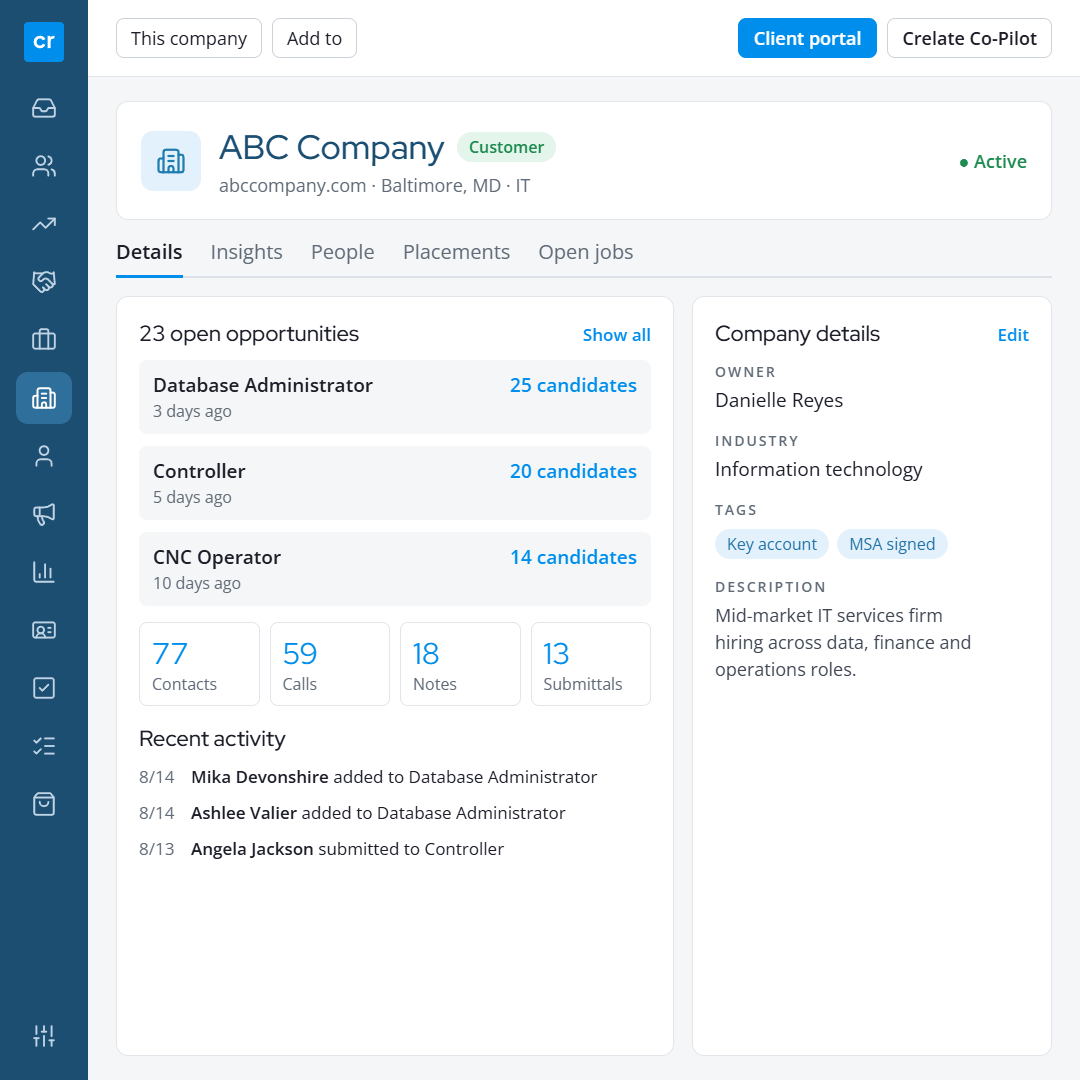This screenshot has height=1080, width=1080.
Task: Open the contact card sidebar icon
Action: [43, 630]
